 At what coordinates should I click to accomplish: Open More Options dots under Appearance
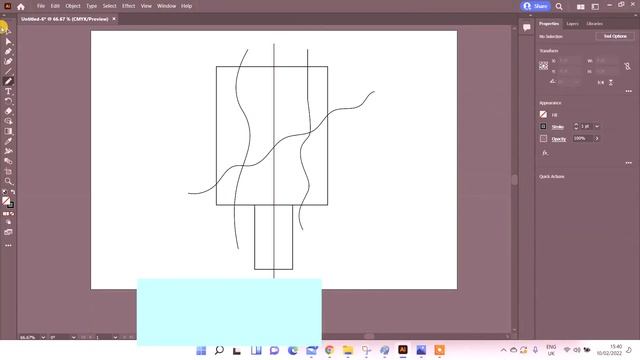coord(629,163)
